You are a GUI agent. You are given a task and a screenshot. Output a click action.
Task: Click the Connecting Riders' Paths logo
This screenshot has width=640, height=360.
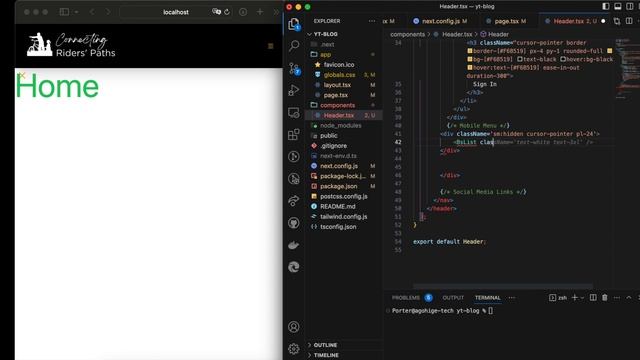point(71,44)
